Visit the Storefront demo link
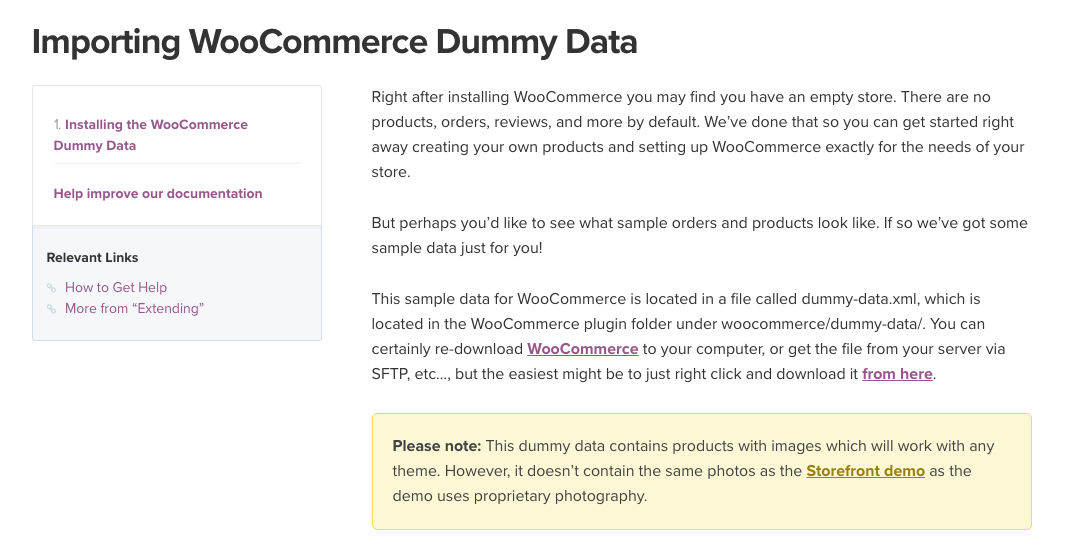The height and width of the screenshot is (557, 1091). (866, 471)
